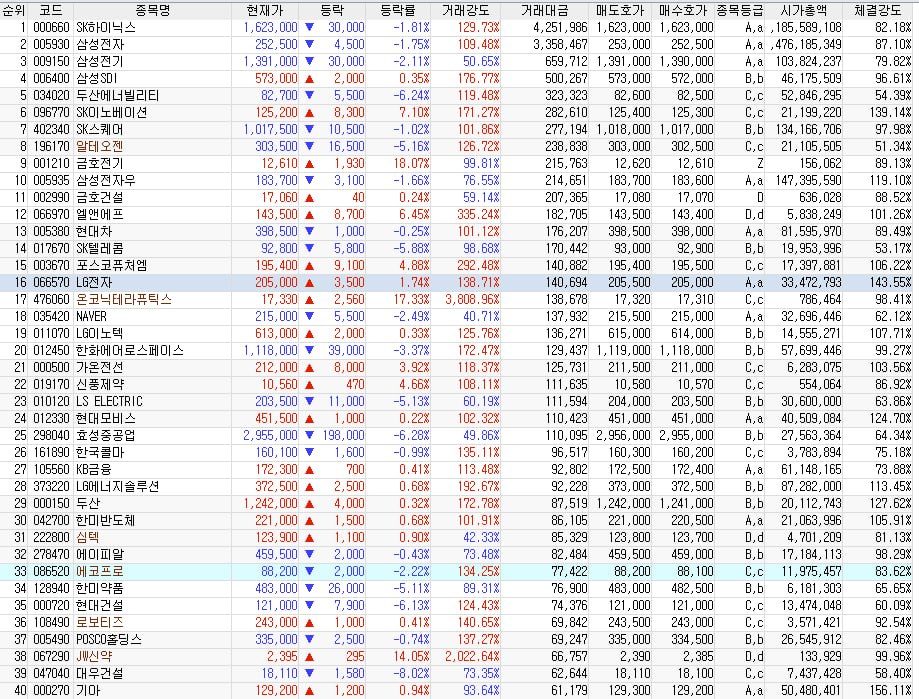Select the 신풍제약 row name

click(x=100, y=384)
